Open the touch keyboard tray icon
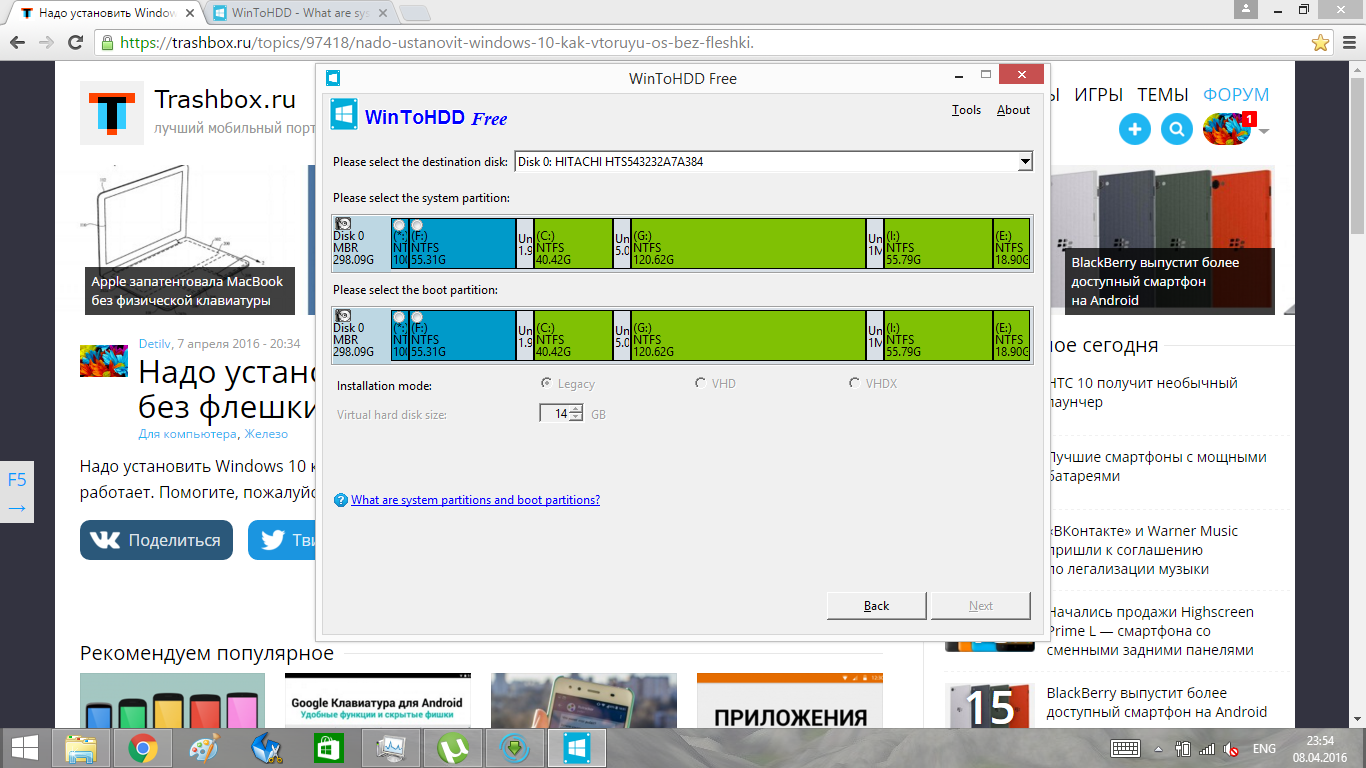This screenshot has height=768, width=1366. (x=1126, y=749)
